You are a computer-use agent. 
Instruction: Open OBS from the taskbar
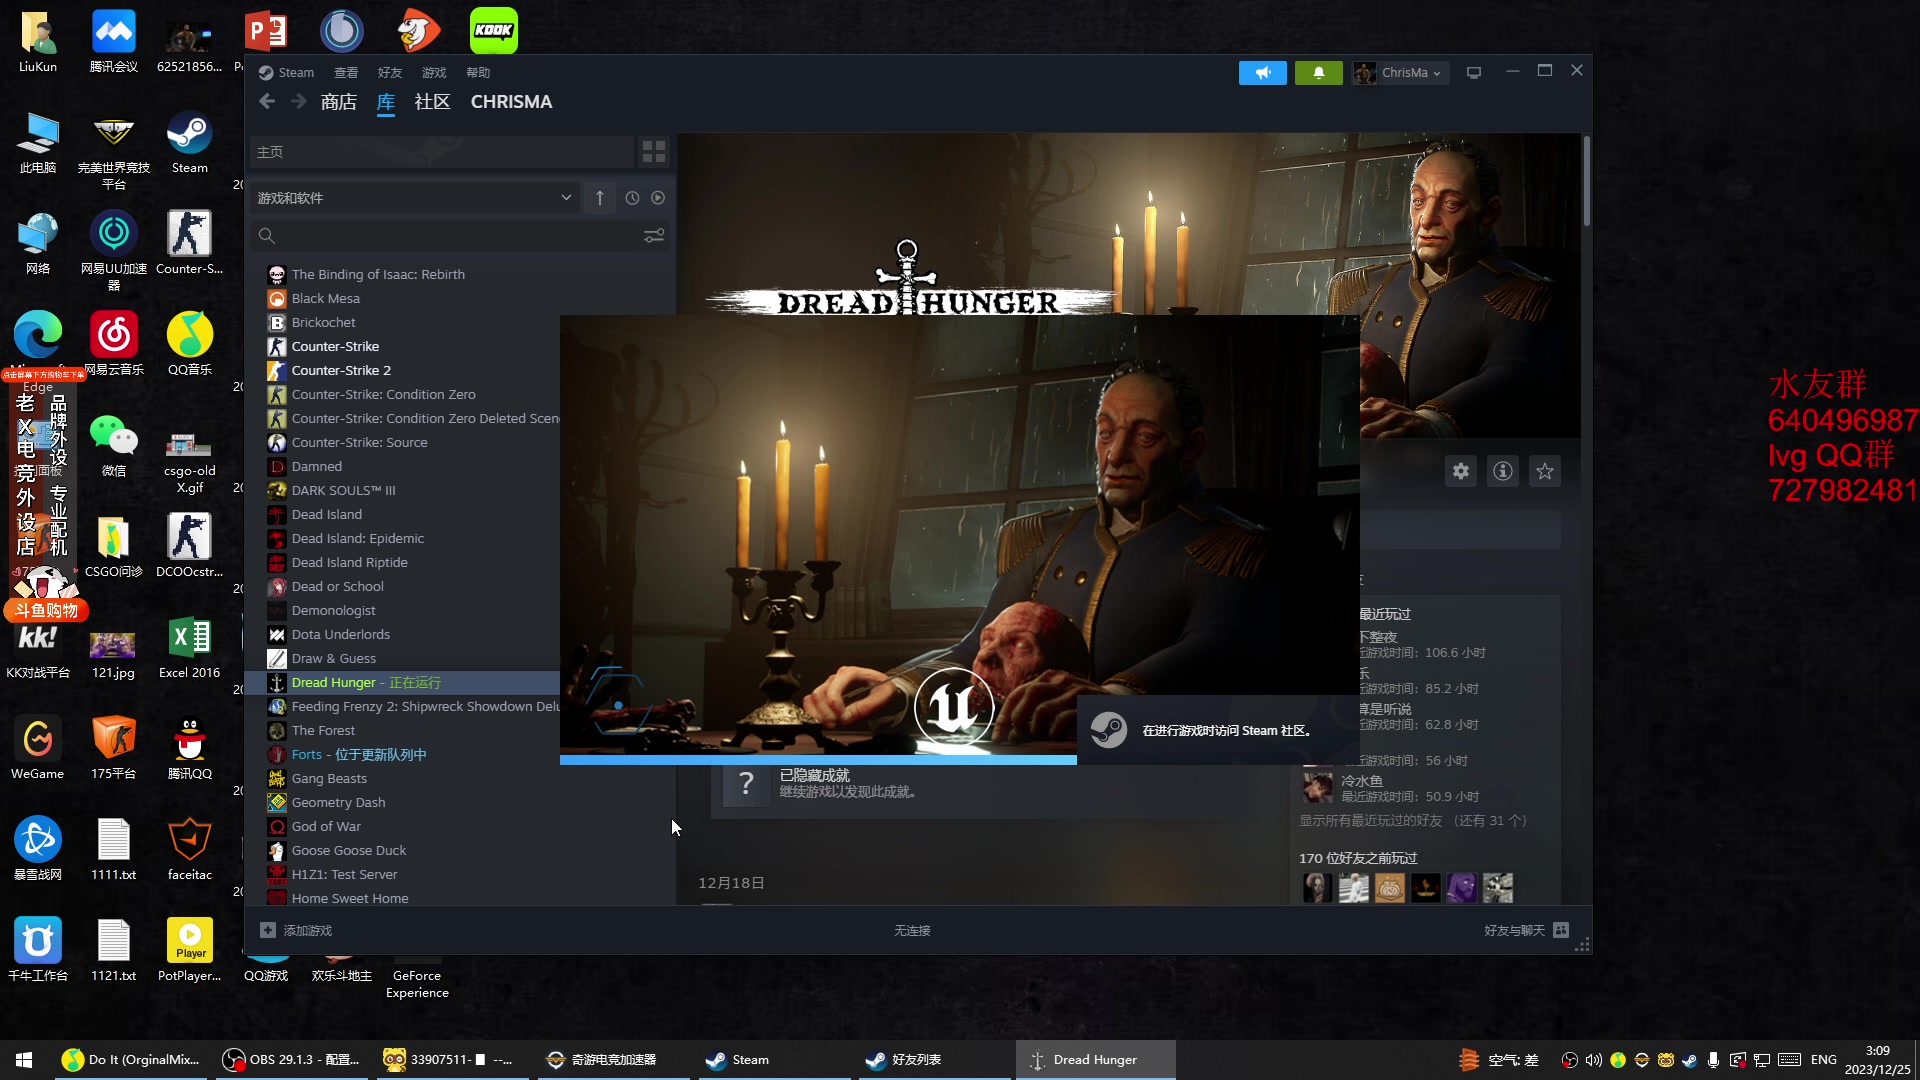290,1059
